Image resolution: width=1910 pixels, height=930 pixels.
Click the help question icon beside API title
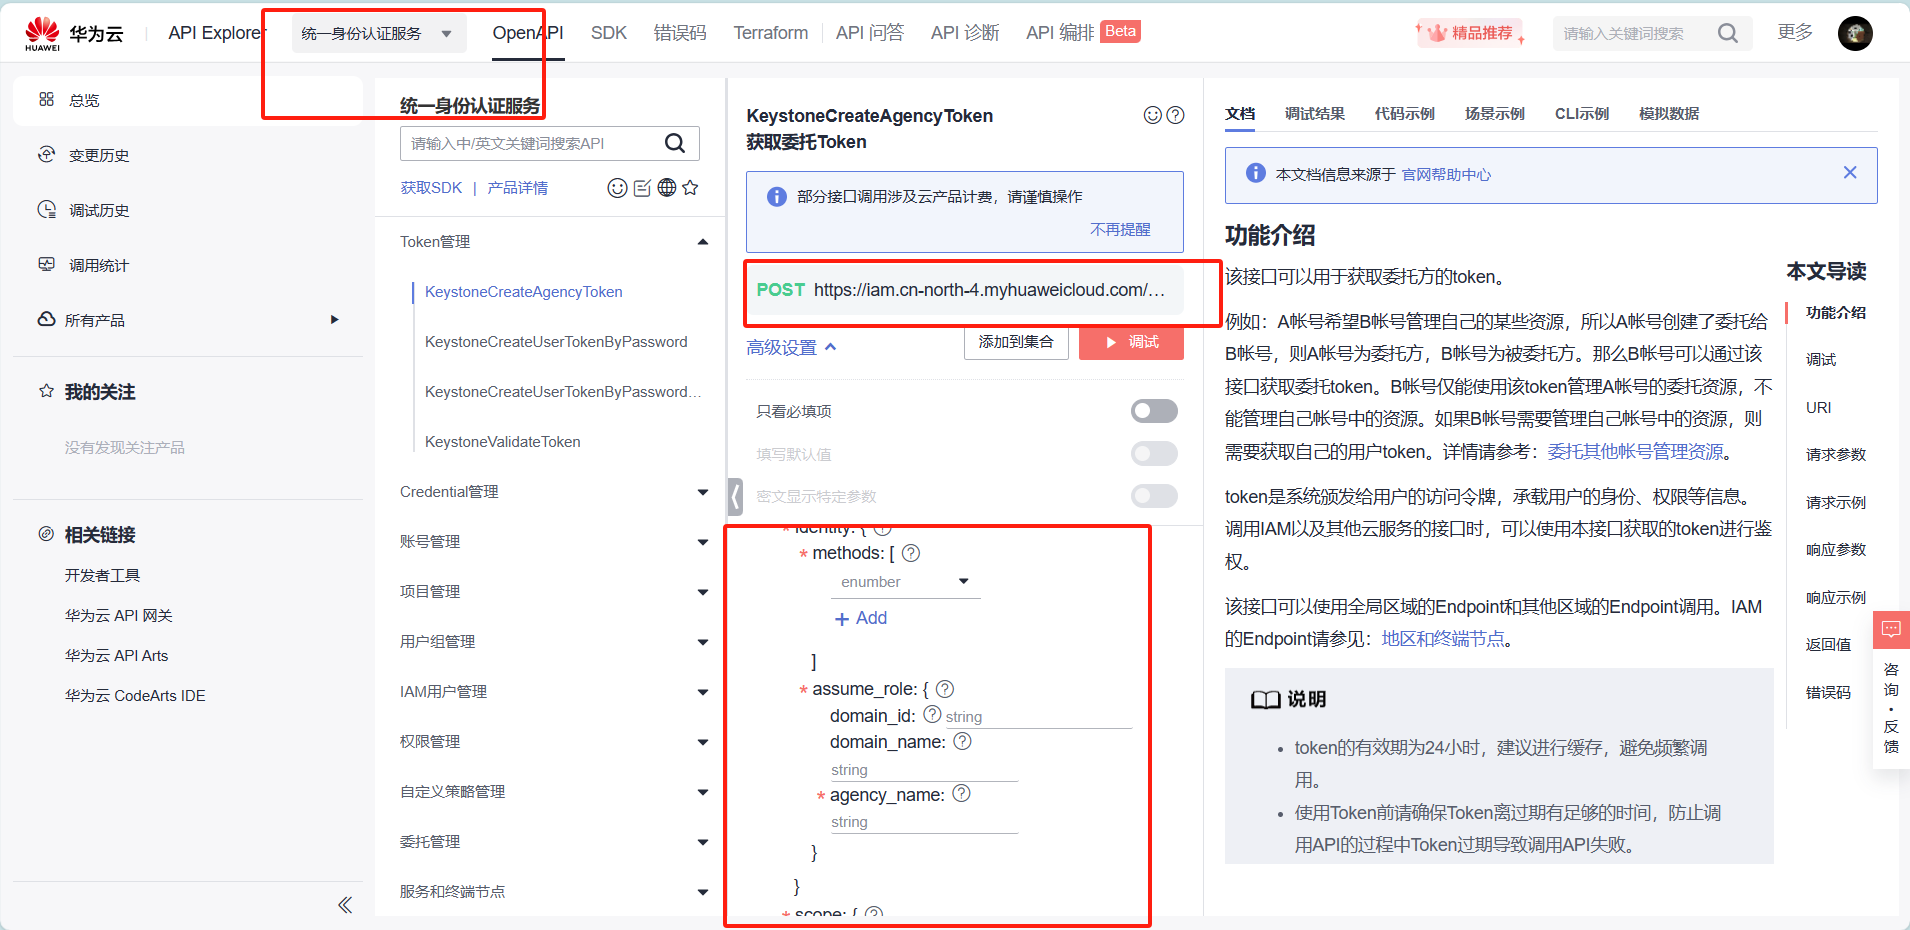click(x=1175, y=115)
